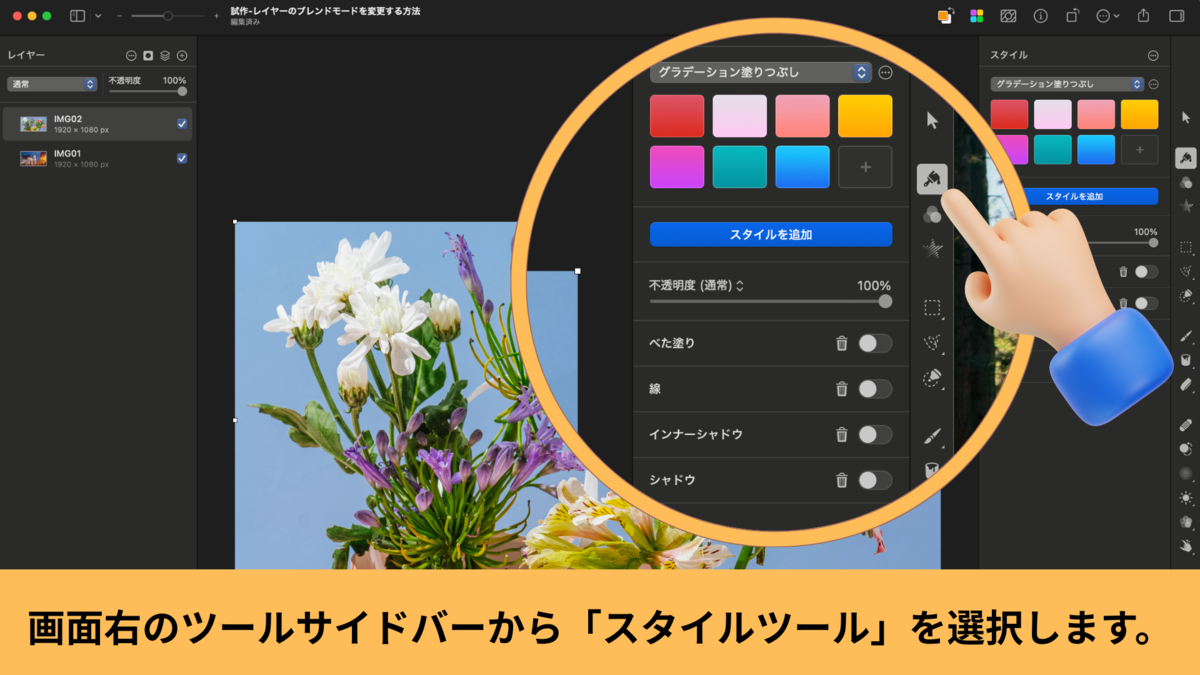The width and height of the screenshot is (1200, 675).
Task: Enable the 線 toggle in the magnified view
Action: pyautogui.click(x=875, y=389)
